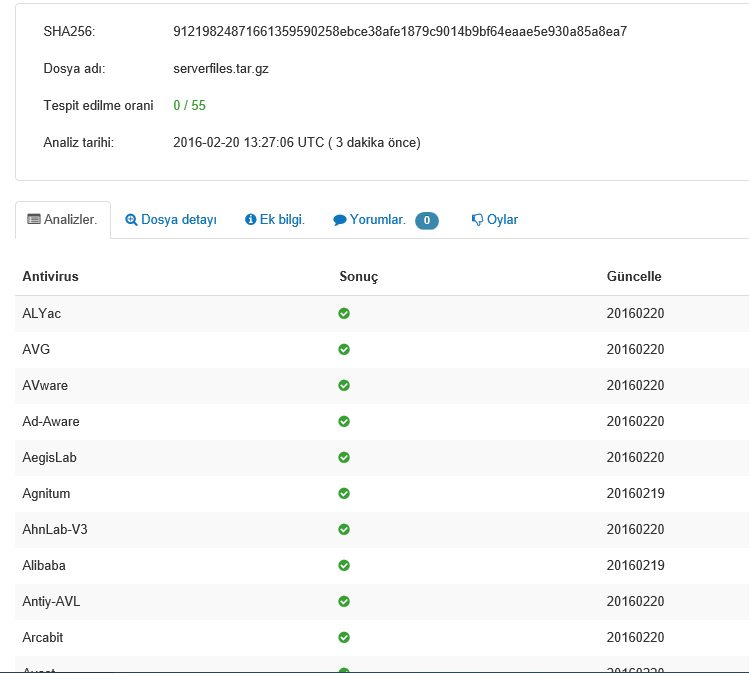Click the file name serverfiles.tar.gz
Screen dimensions: 749x673
click(x=221, y=69)
